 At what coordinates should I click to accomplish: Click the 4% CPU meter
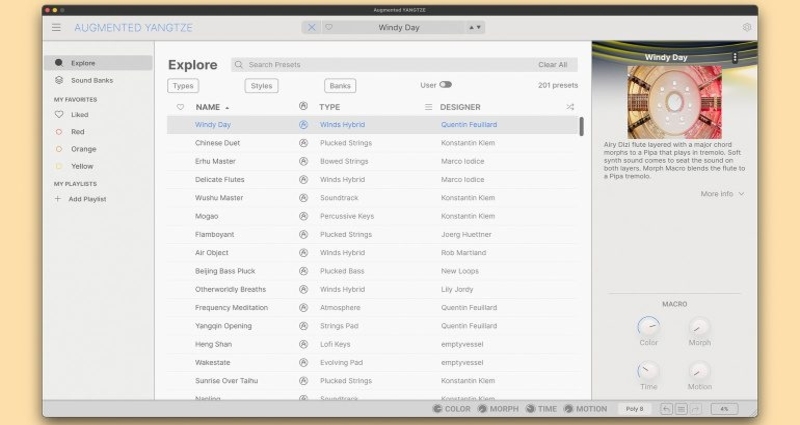click(x=724, y=409)
